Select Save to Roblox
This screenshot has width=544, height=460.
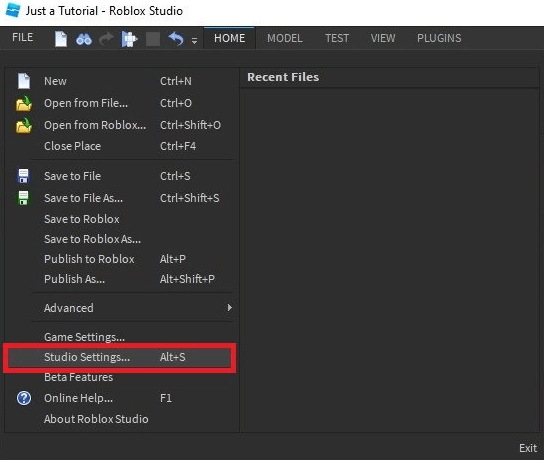[x=120, y=219]
